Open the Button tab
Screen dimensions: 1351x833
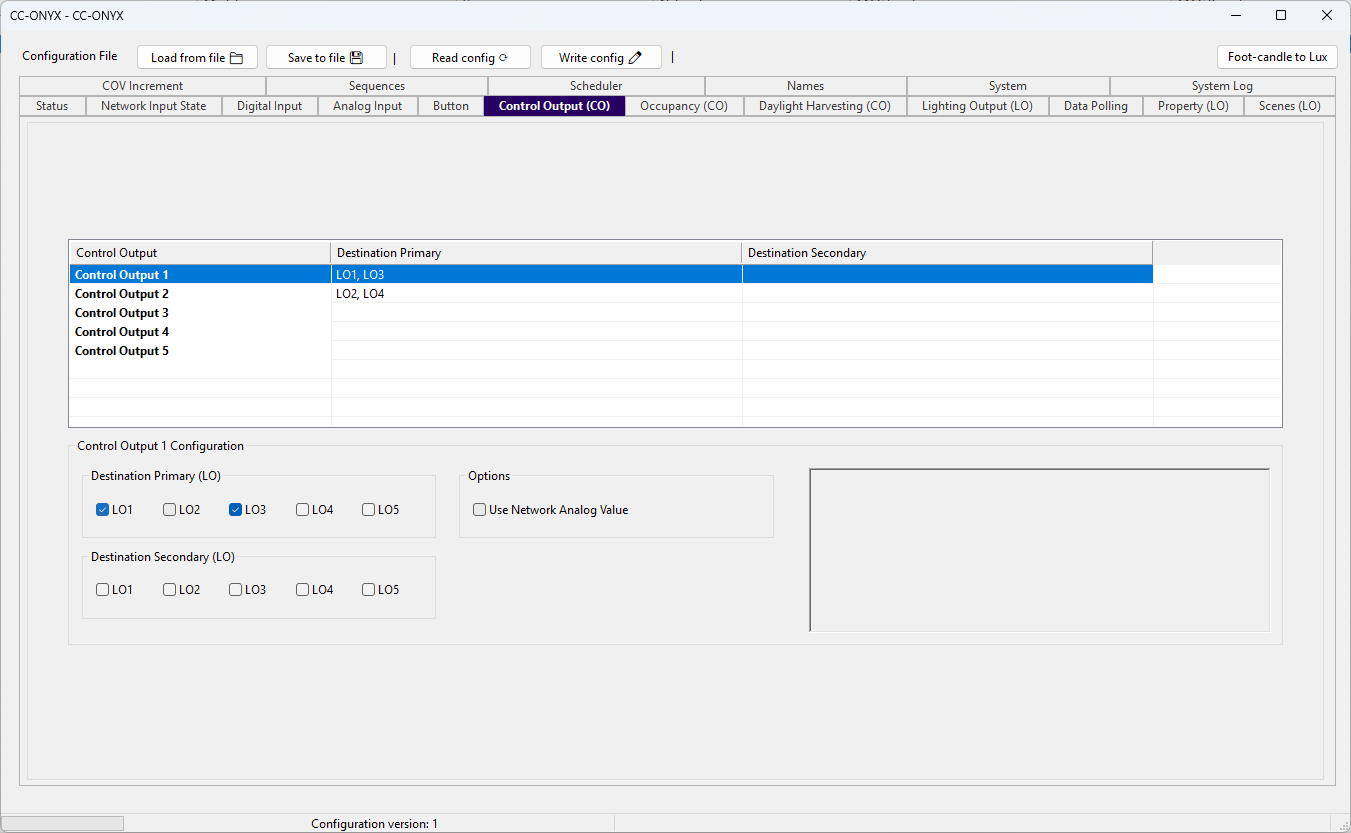[x=451, y=106]
